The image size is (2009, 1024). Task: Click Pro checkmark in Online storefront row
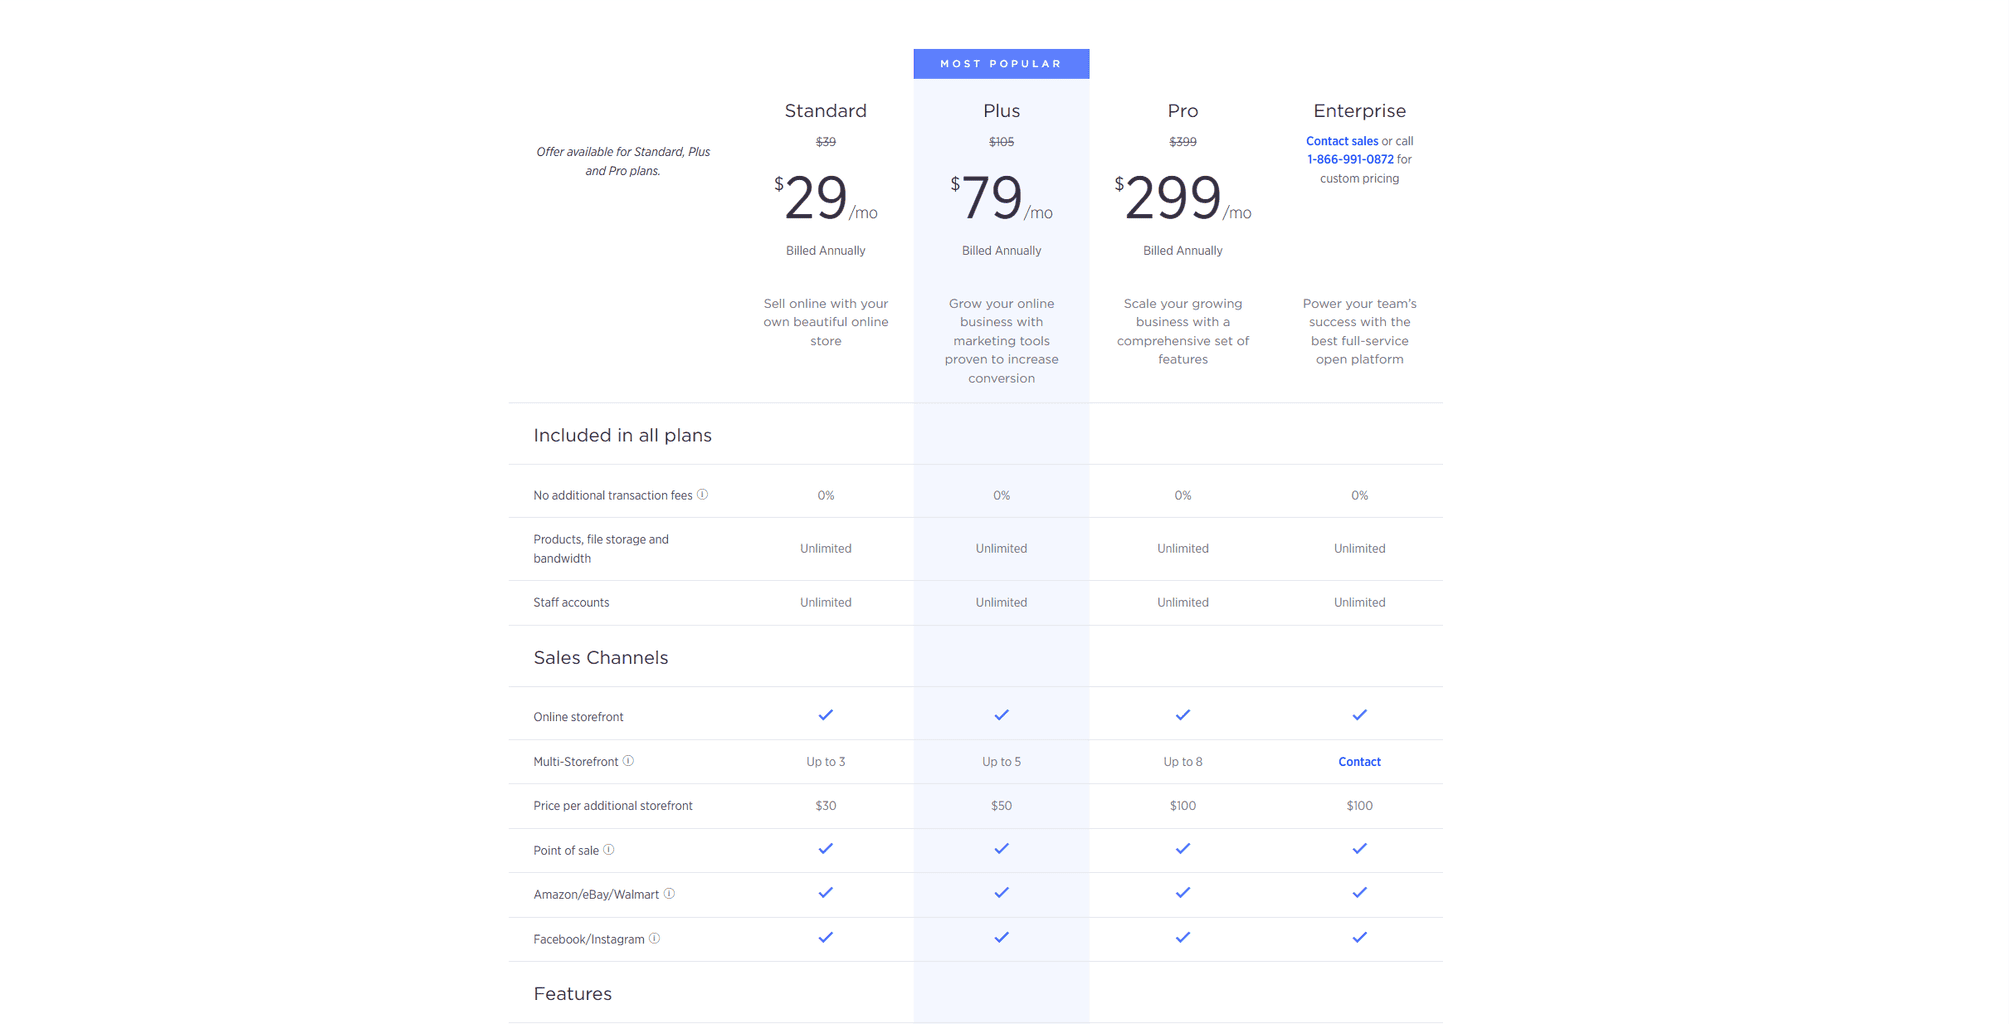(1183, 715)
